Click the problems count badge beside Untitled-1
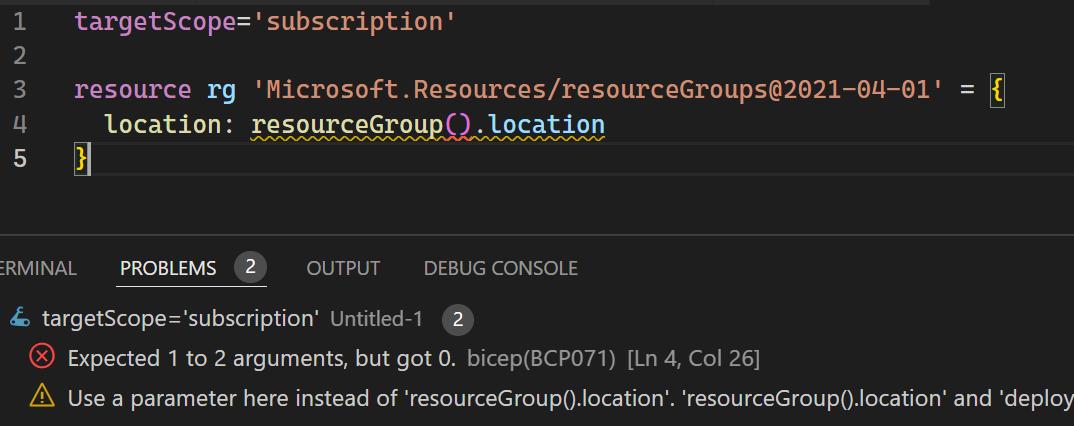This screenshot has height=426, width=1074. coord(458,320)
